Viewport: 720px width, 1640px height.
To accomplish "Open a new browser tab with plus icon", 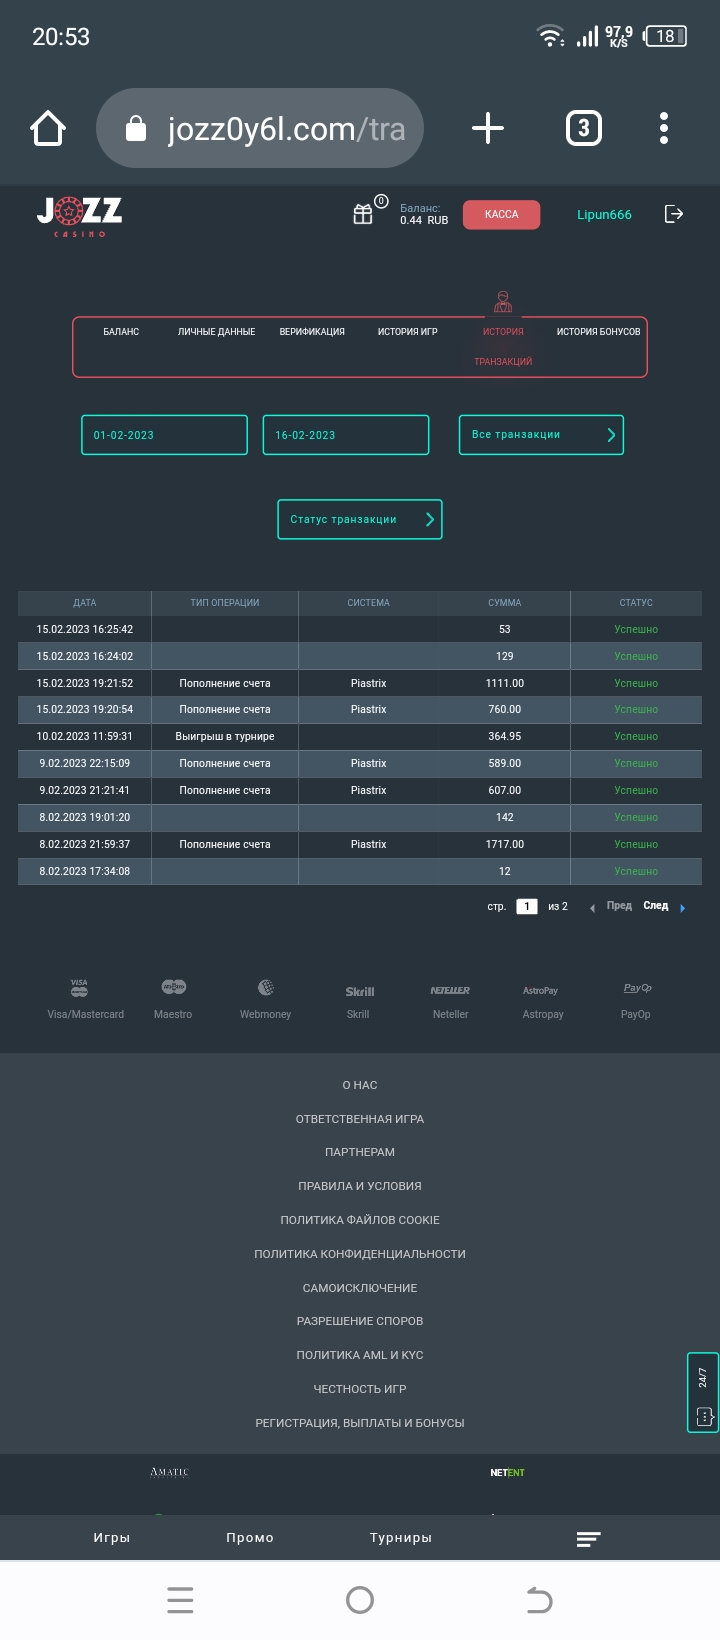I will [487, 128].
